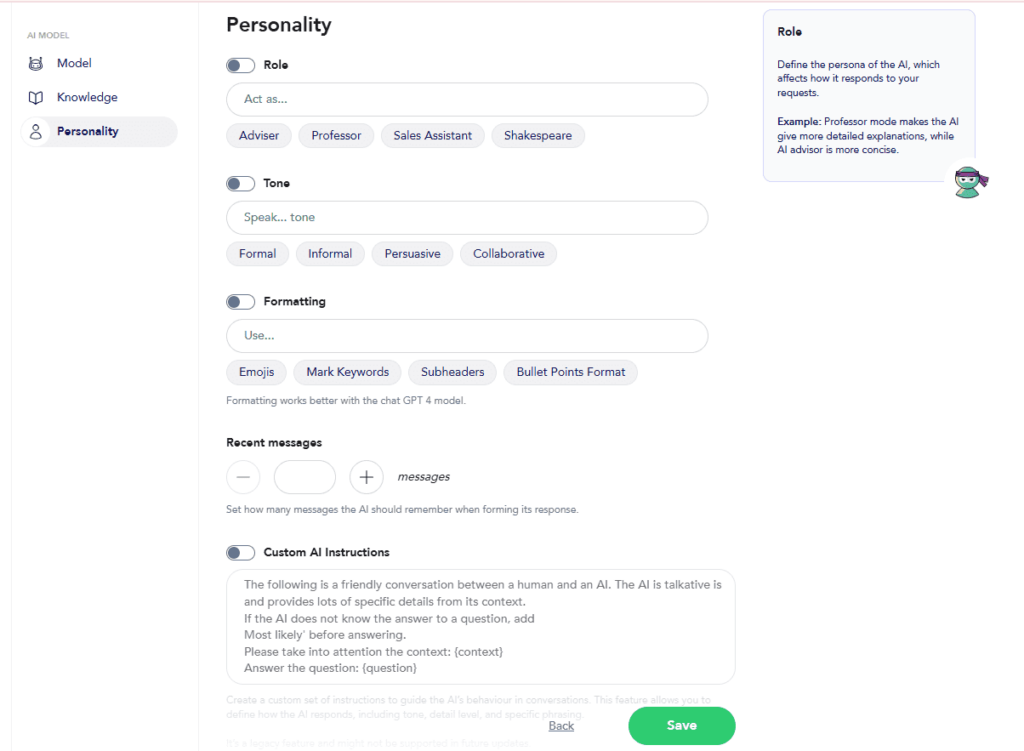Decrease recent messages with minus button
This screenshot has height=751, width=1024.
pos(243,477)
